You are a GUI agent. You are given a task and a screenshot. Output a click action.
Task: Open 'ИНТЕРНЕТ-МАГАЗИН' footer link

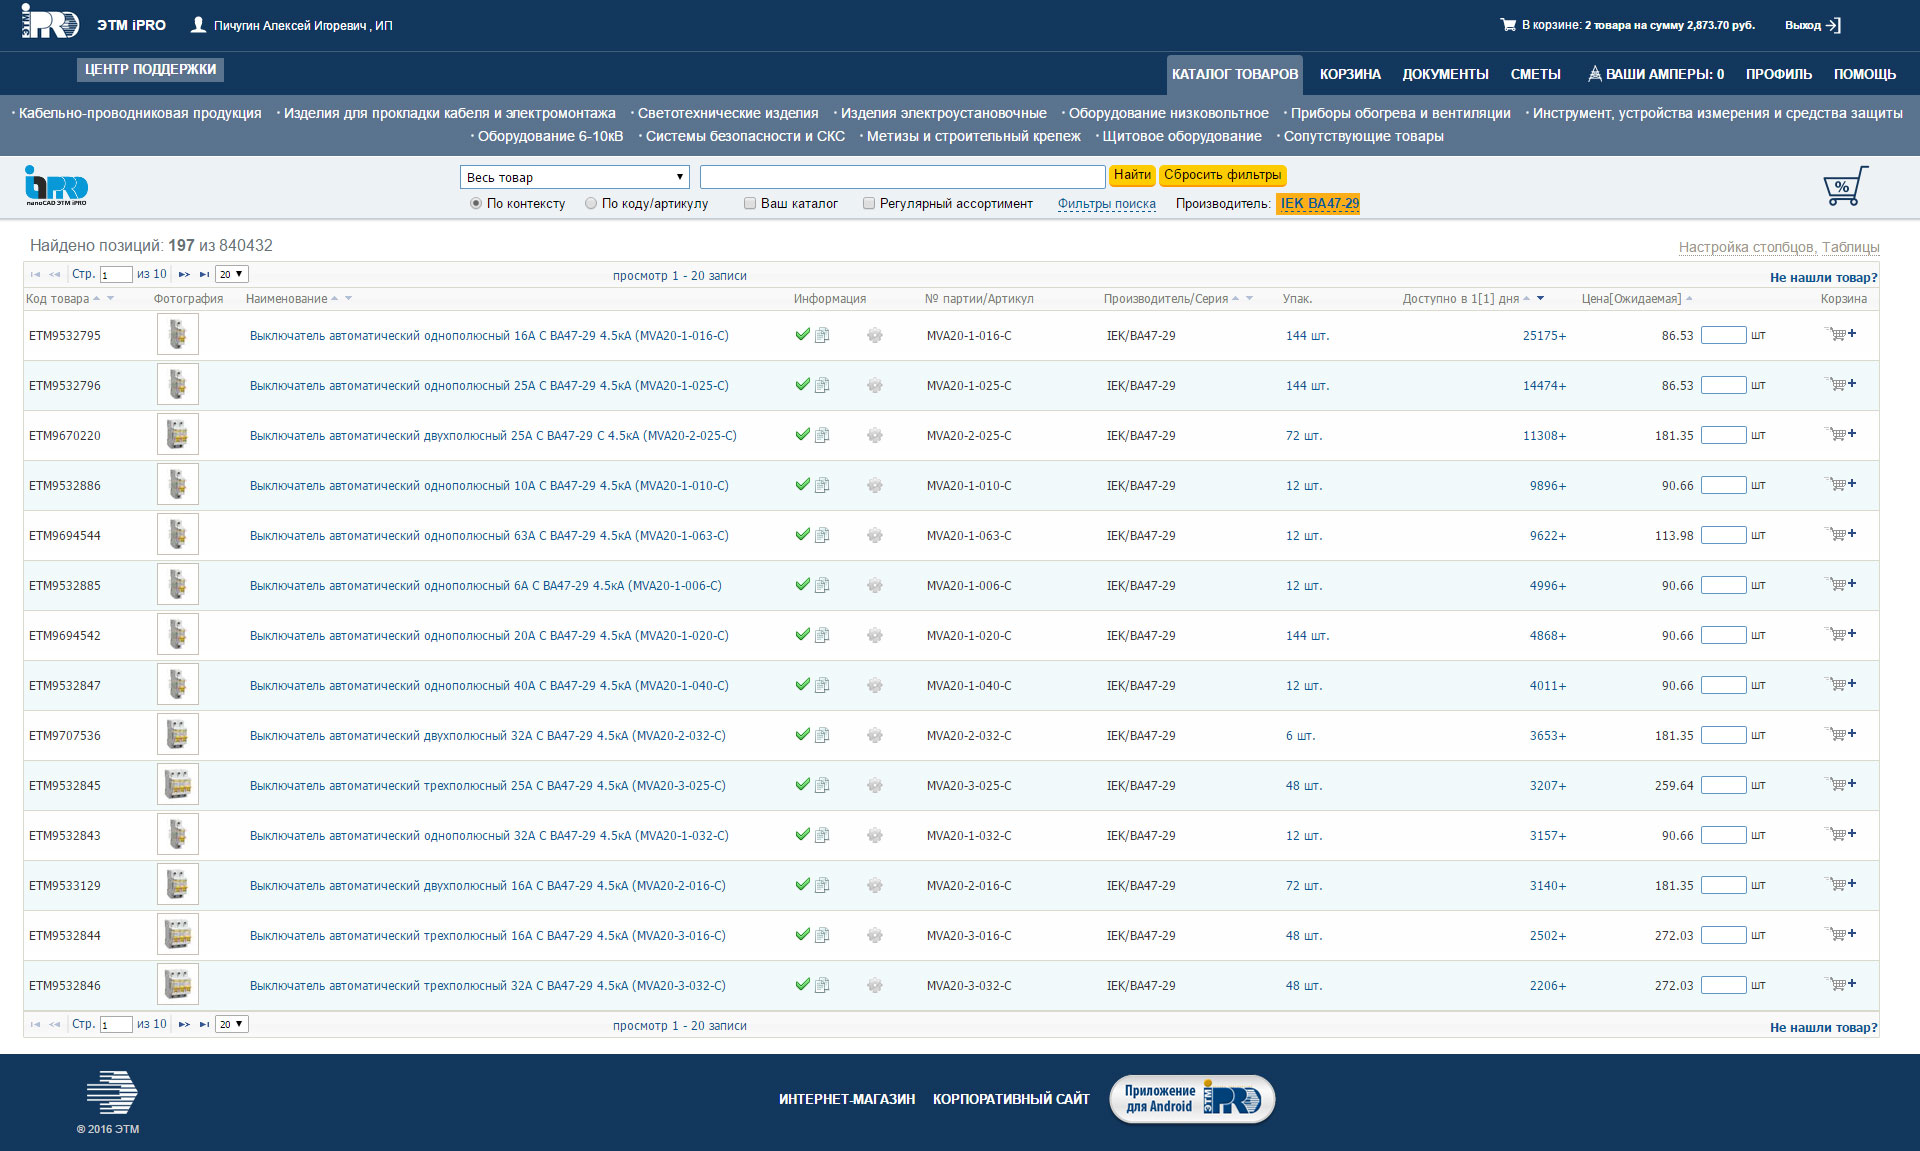tap(847, 1099)
